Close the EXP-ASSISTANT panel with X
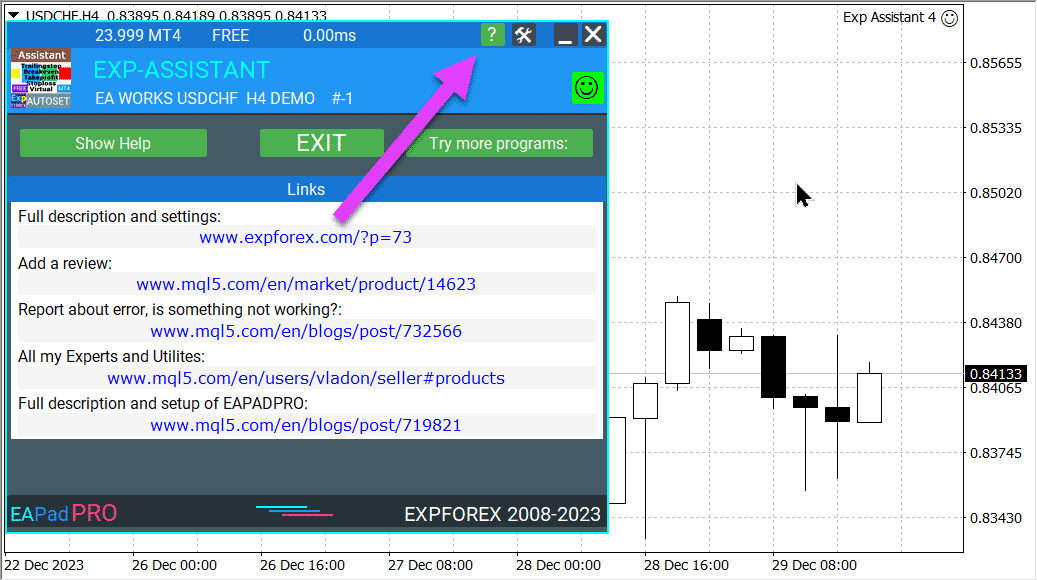Viewport: 1037px width, 580px height. coord(593,35)
